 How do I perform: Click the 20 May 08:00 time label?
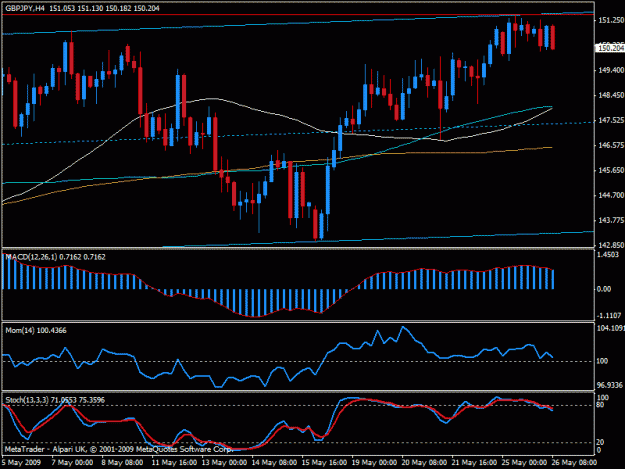[x=425, y=463]
